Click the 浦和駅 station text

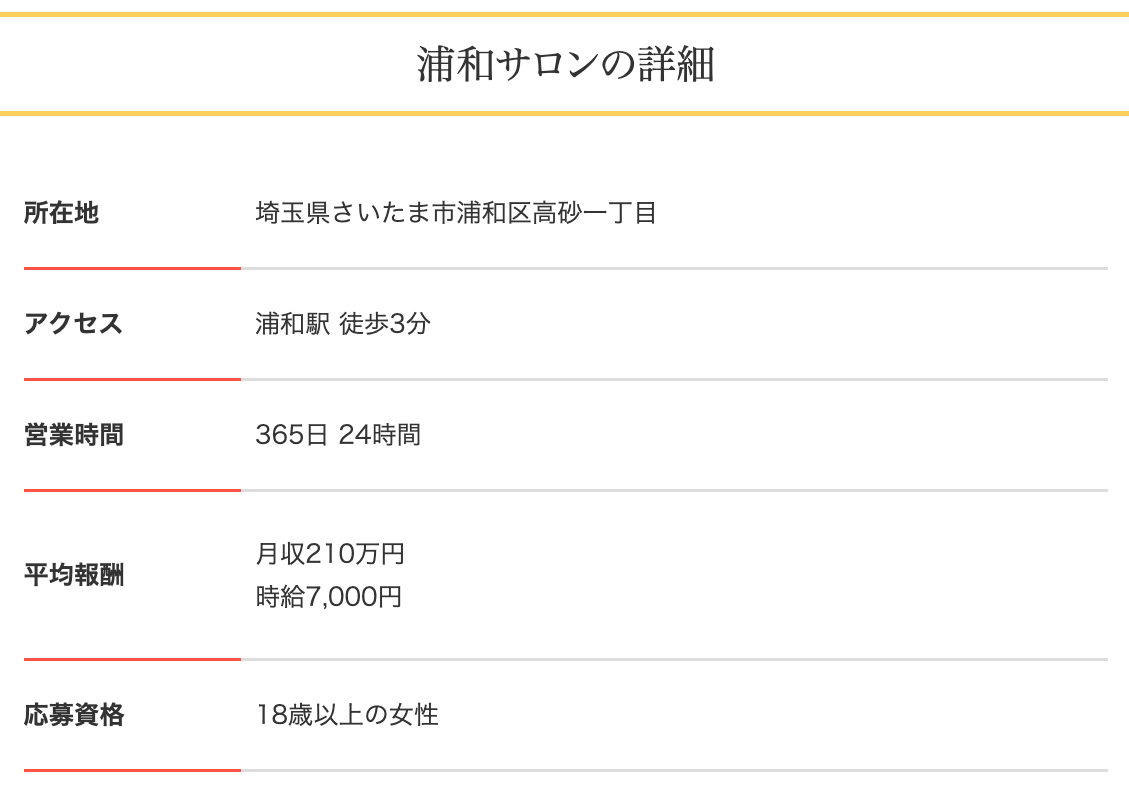[x=292, y=324]
